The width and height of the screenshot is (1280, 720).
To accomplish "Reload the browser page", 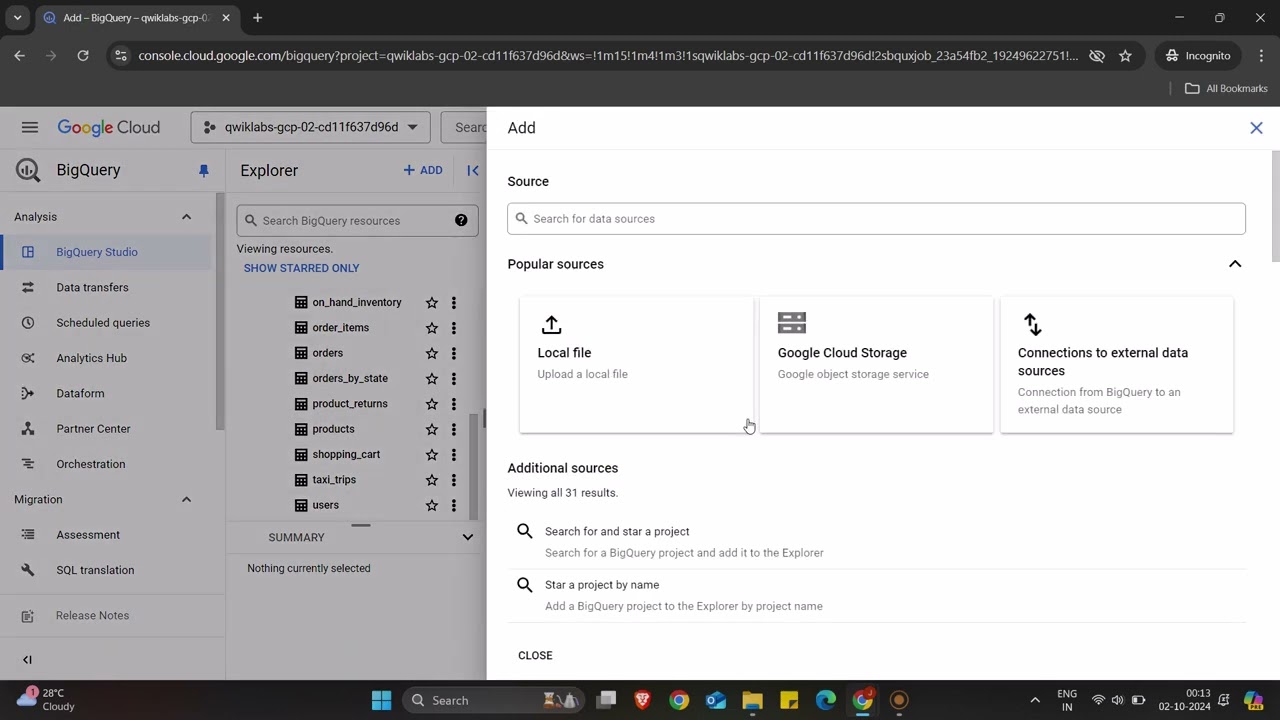I will pyautogui.click(x=83, y=56).
